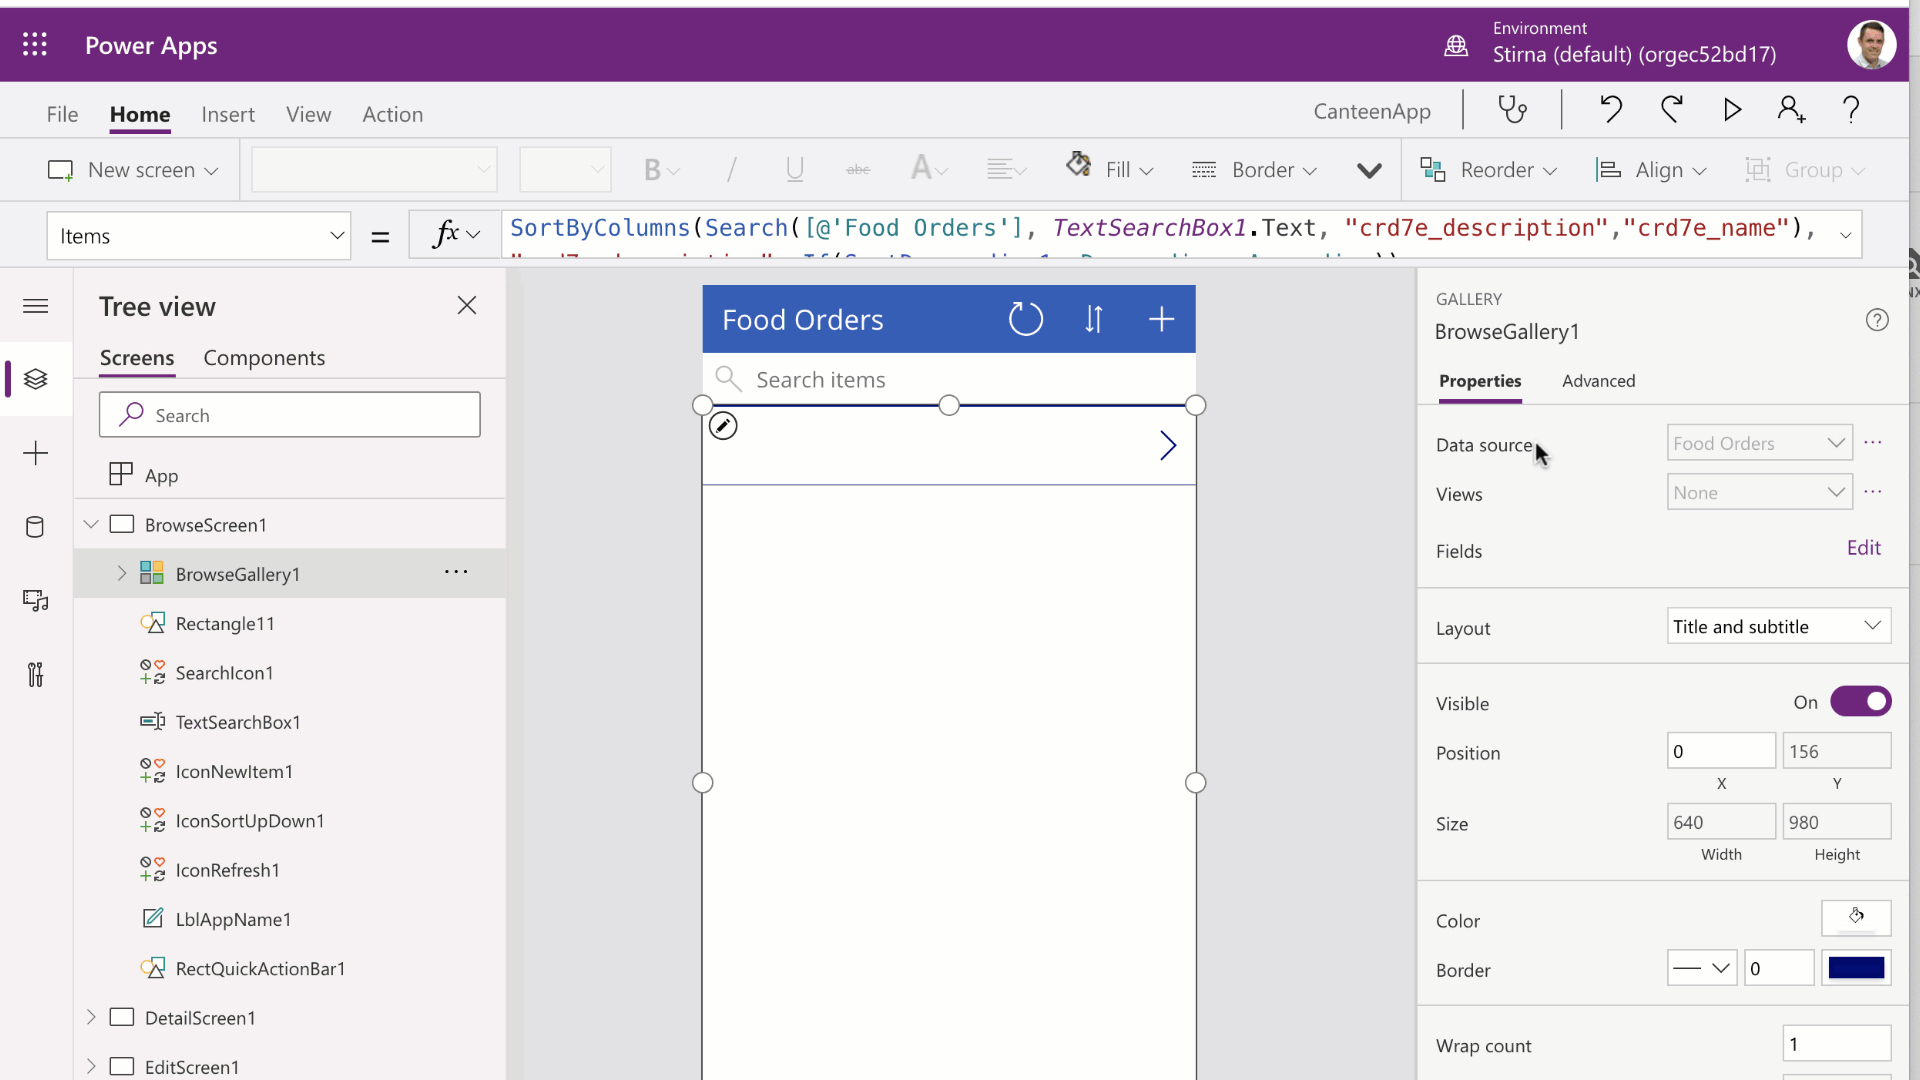The height and width of the screenshot is (1080, 1920).
Task: Toggle Bold formatting
Action: coord(653,170)
